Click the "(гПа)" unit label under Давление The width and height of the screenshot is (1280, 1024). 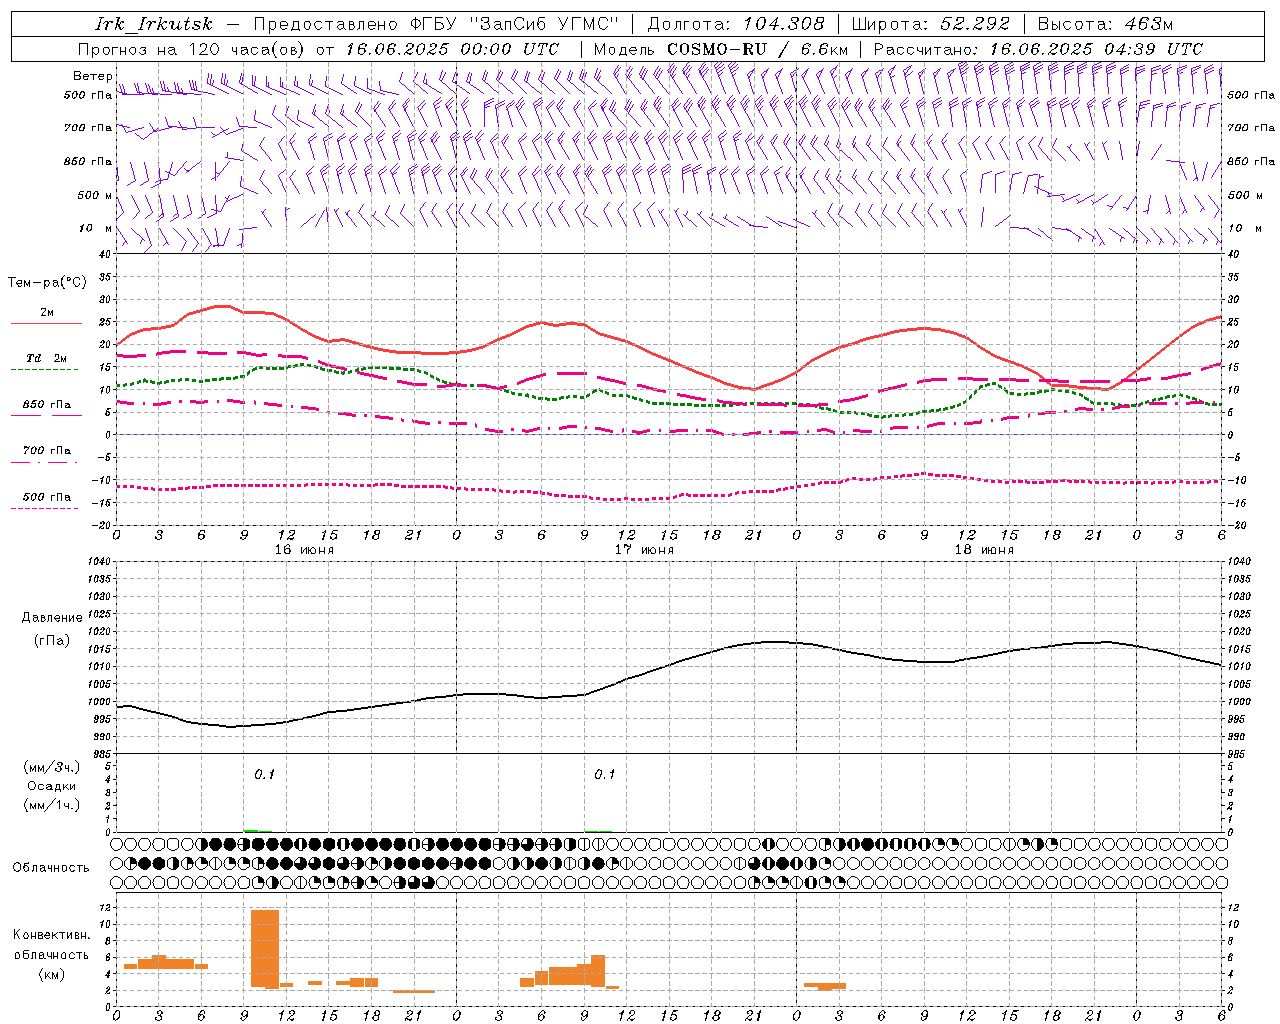click(52, 641)
